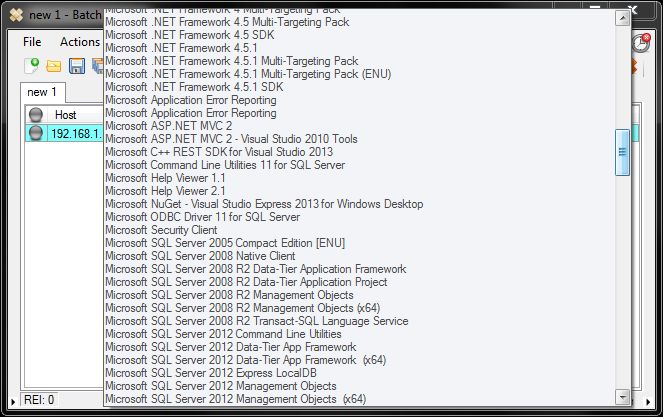Select Microsoft NuGet - Visual Studio Express 2013 entry

click(264, 204)
